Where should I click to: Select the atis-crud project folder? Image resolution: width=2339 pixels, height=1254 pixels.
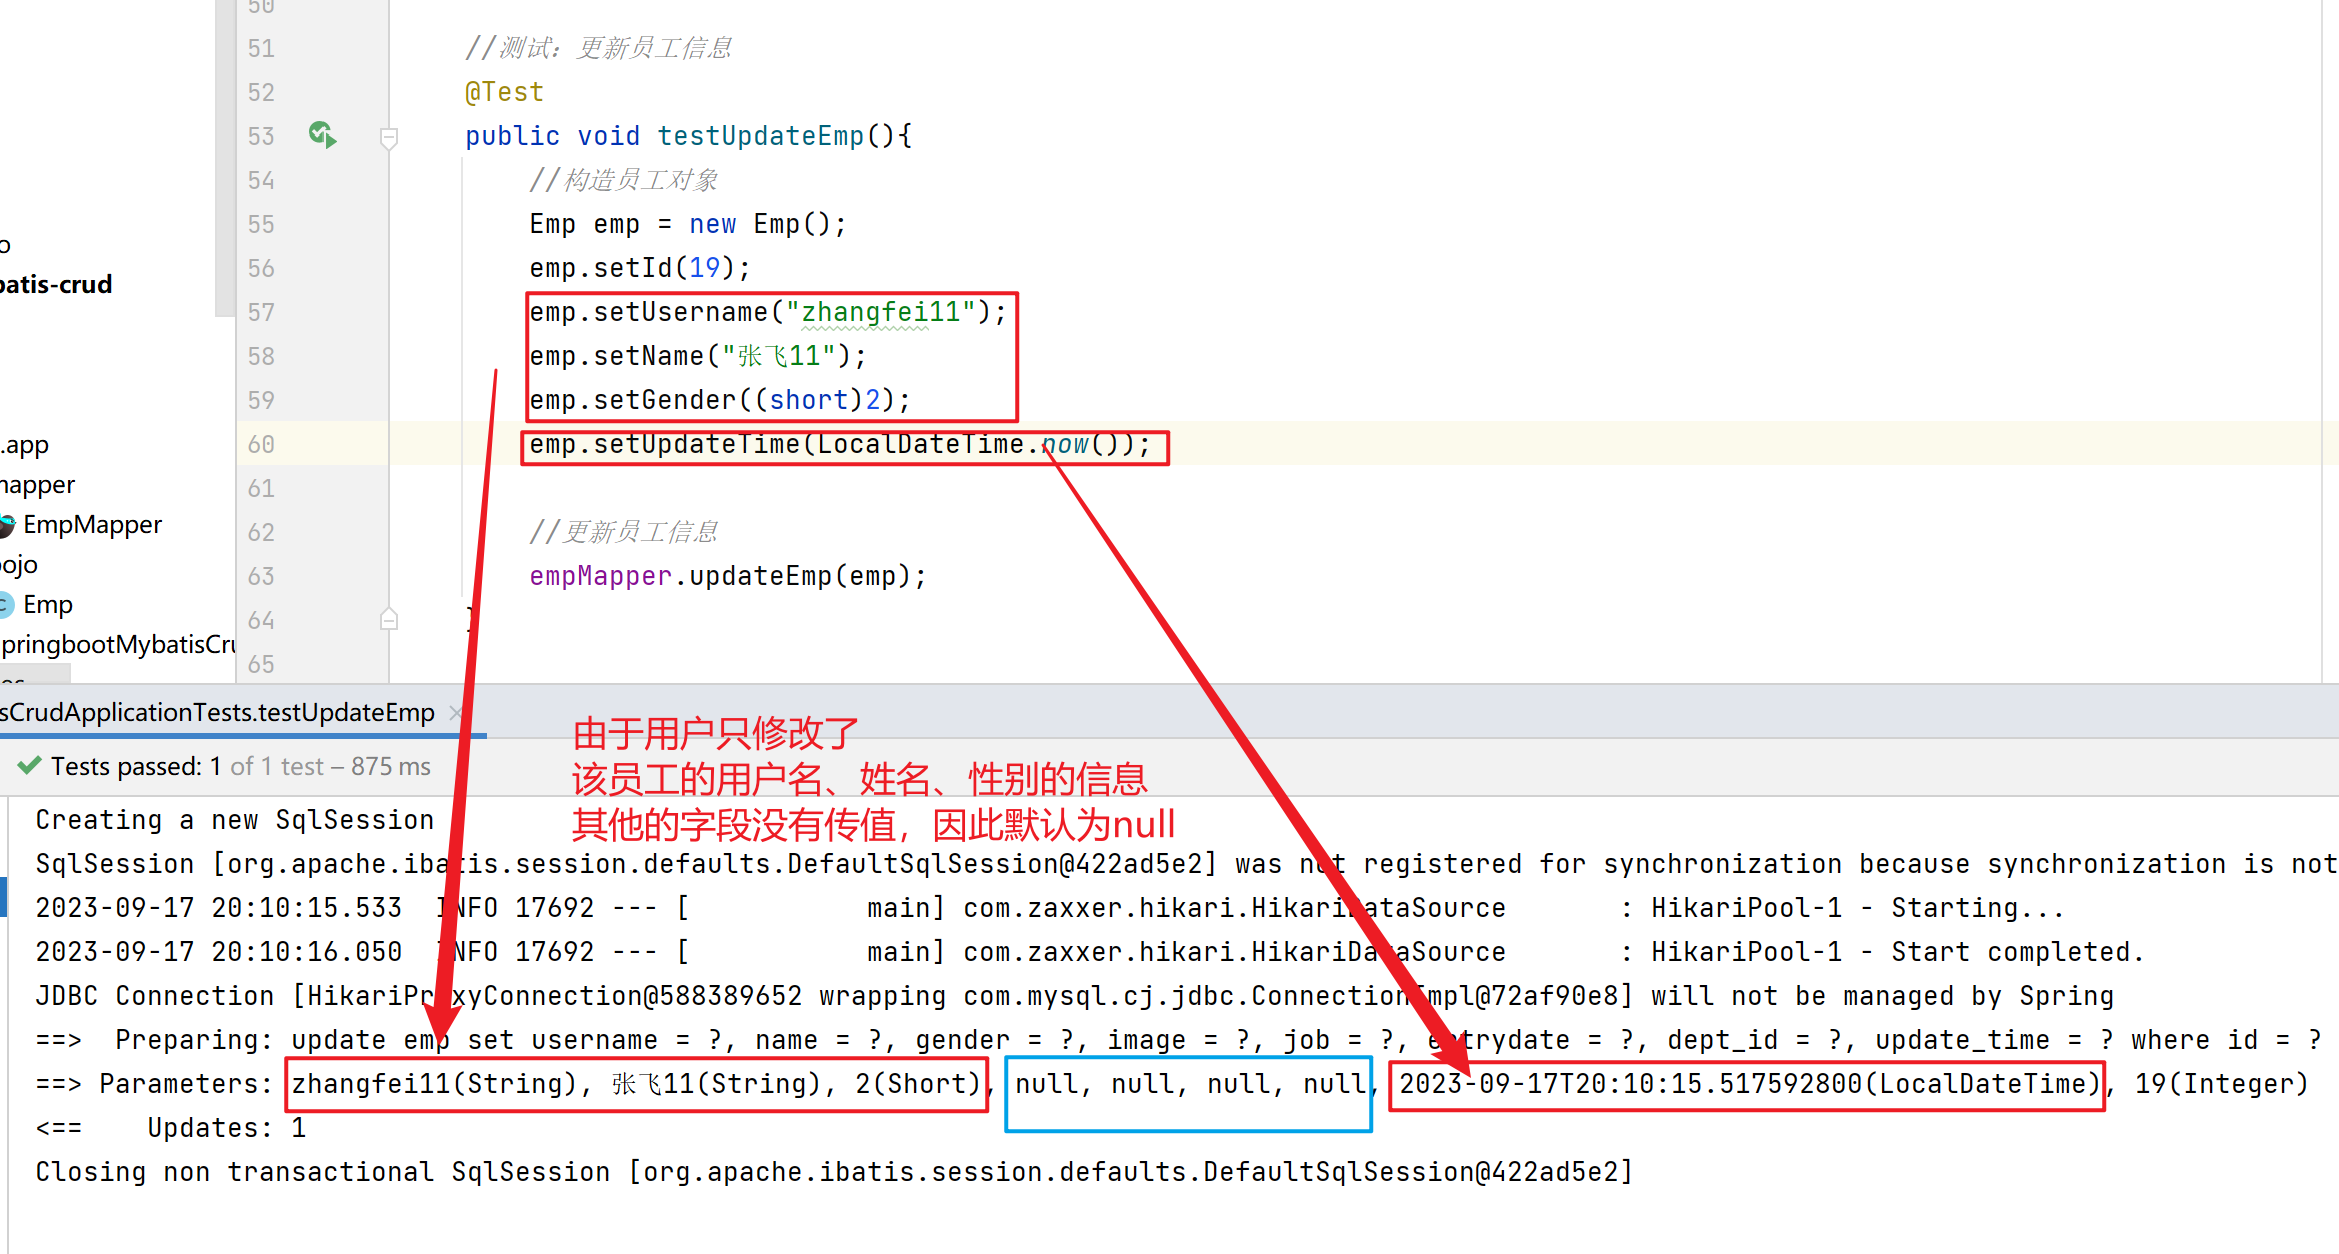(56, 285)
